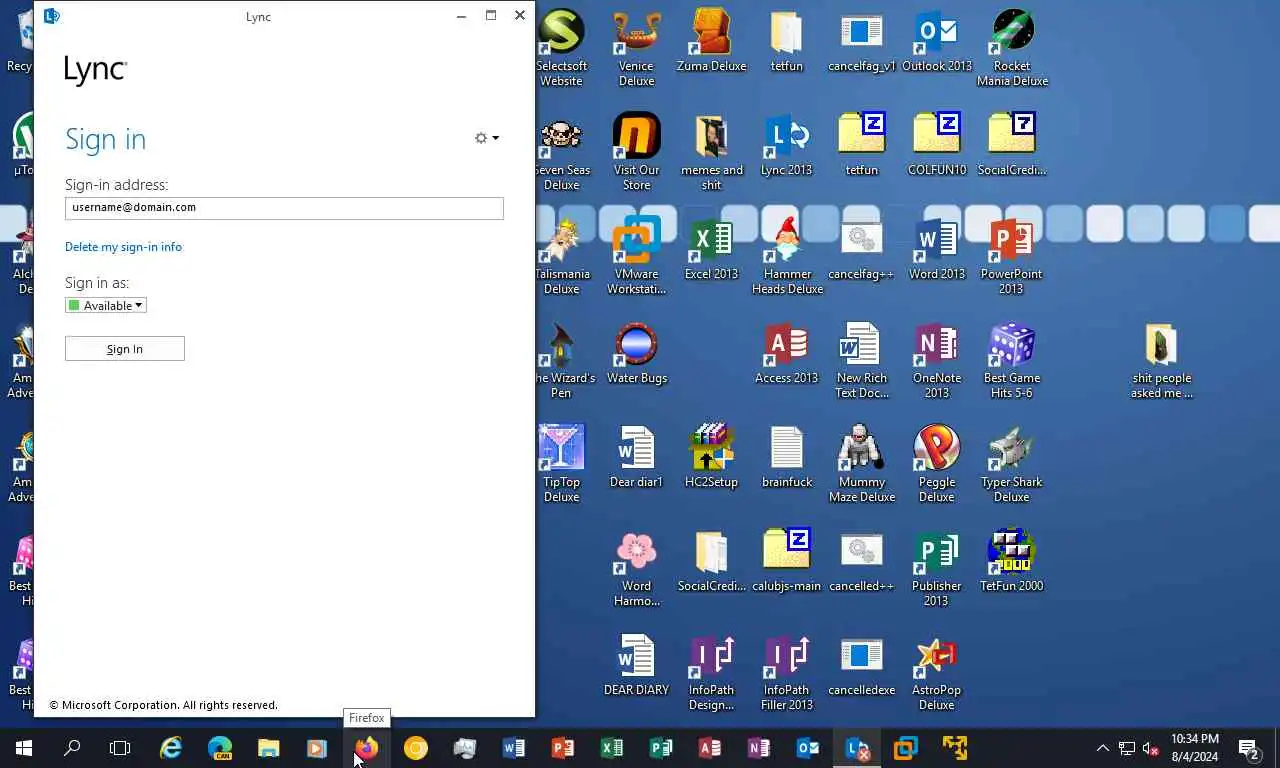Select the Water Bugs desktop icon
The width and height of the screenshot is (1280, 768).
[636, 353]
